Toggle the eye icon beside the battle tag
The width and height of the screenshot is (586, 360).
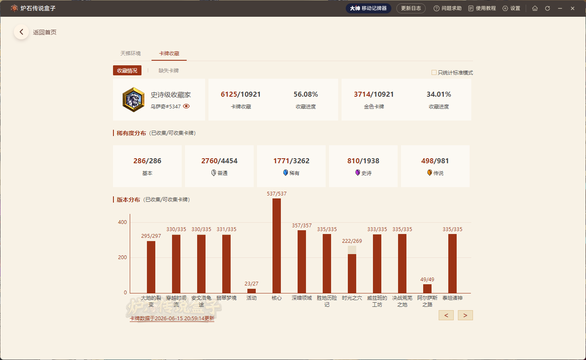(186, 106)
